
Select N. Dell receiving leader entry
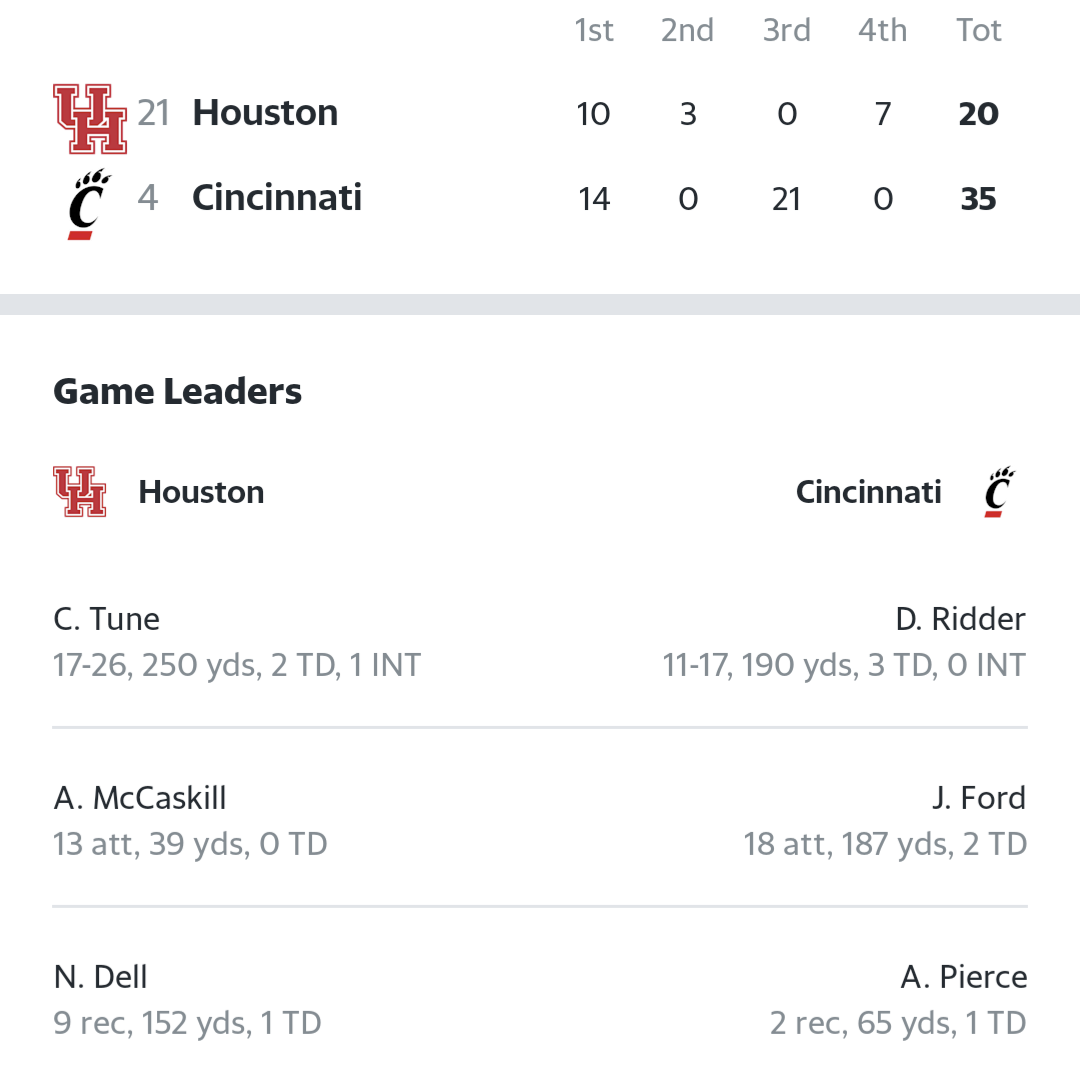[187, 1000]
